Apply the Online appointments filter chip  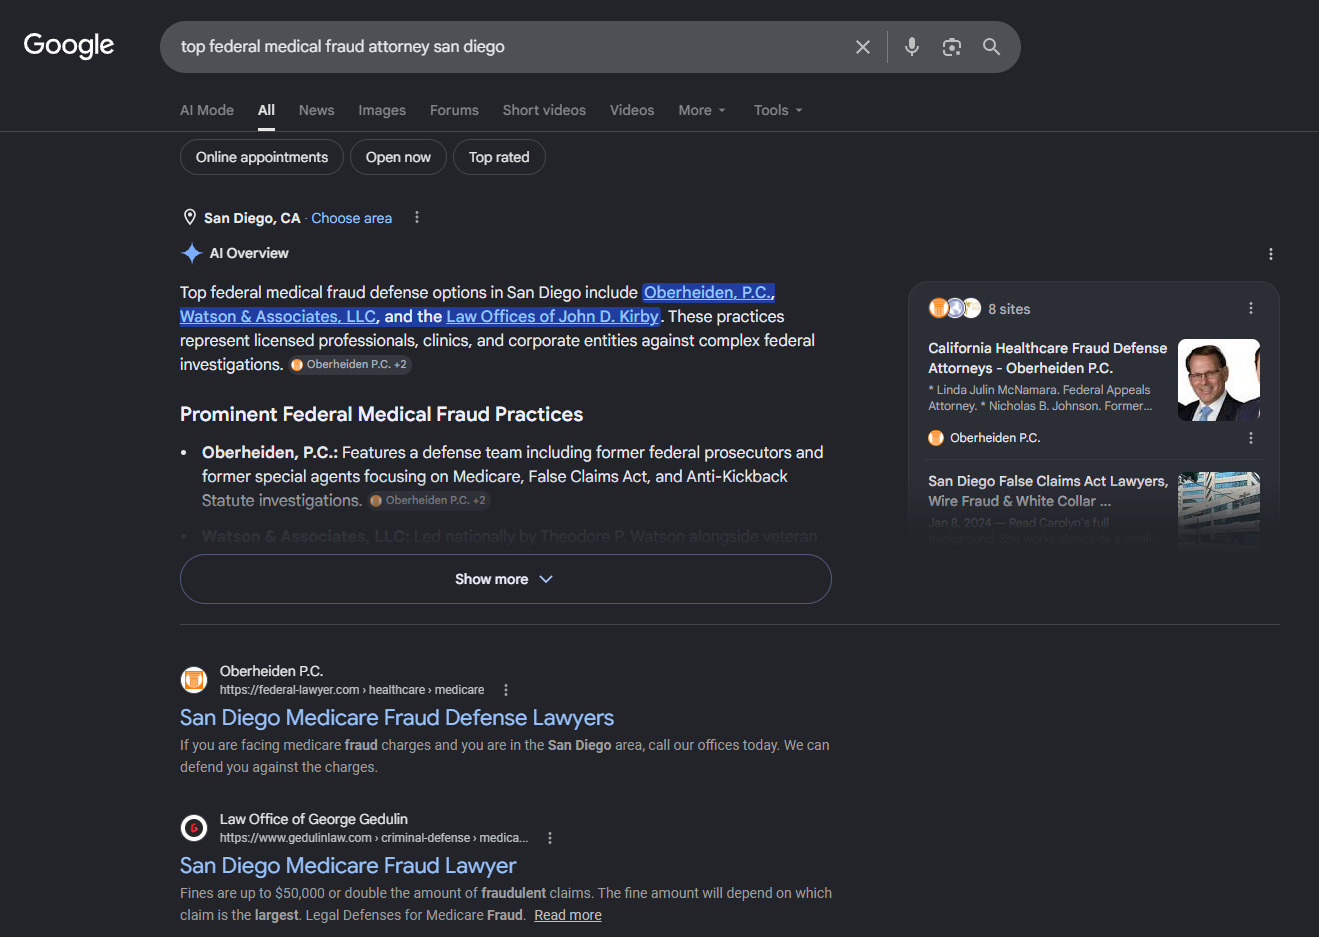point(262,157)
